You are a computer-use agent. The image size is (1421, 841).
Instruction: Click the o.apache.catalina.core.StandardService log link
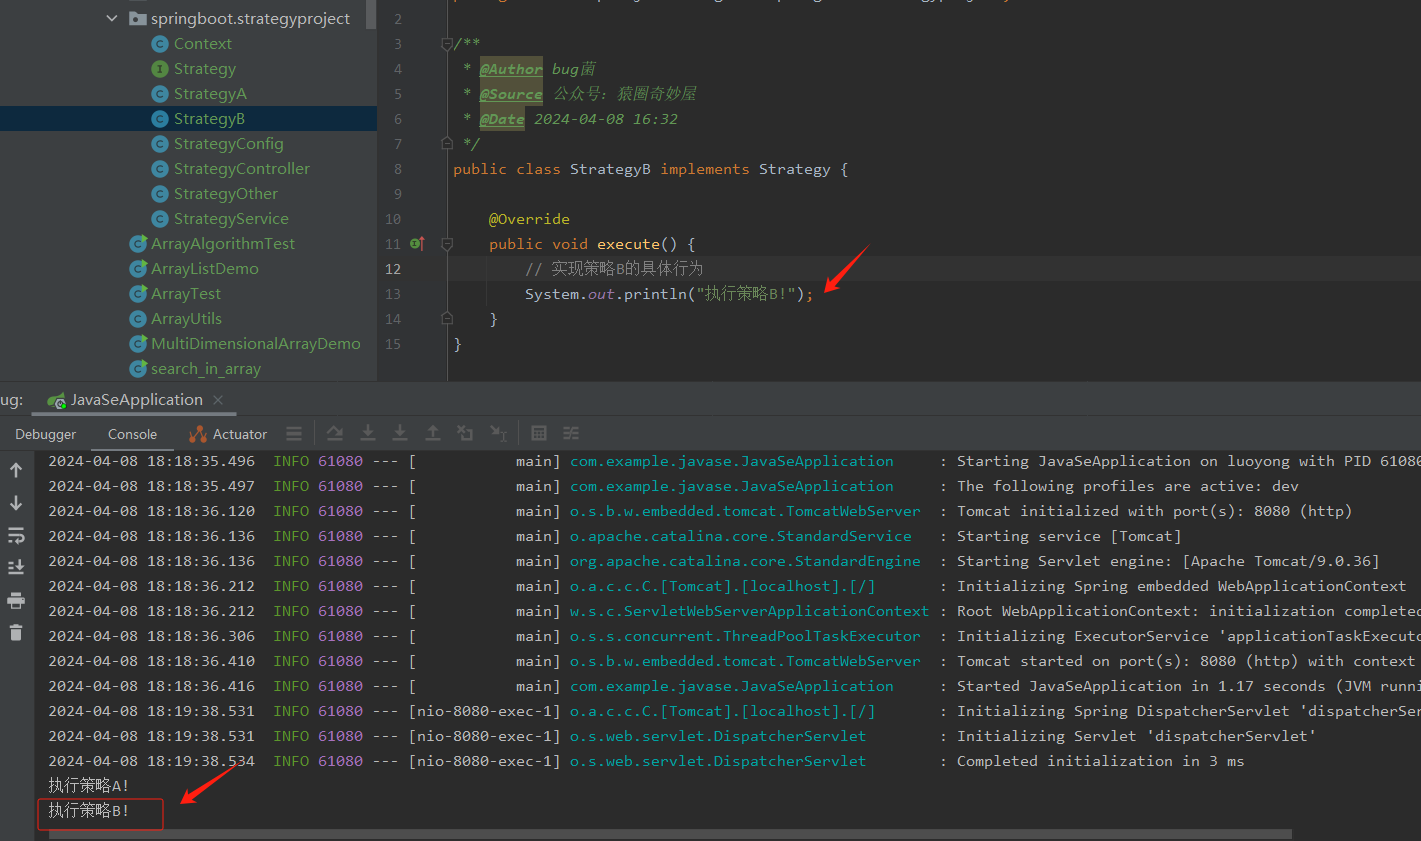(x=741, y=536)
